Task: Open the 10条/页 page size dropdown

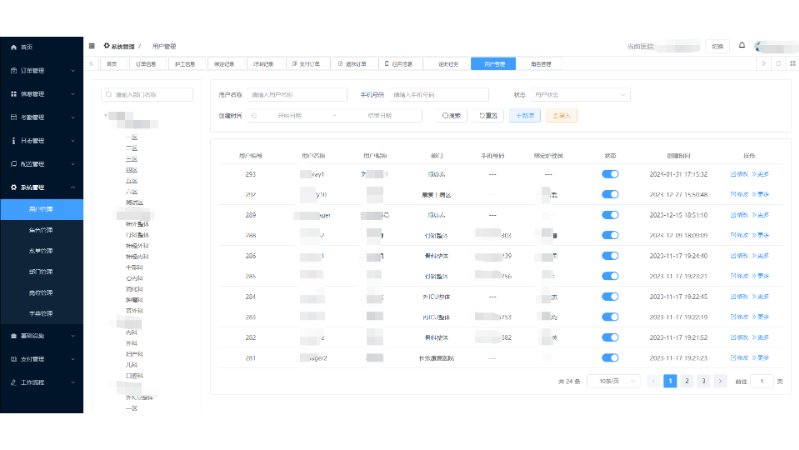Action: (614, 381)
